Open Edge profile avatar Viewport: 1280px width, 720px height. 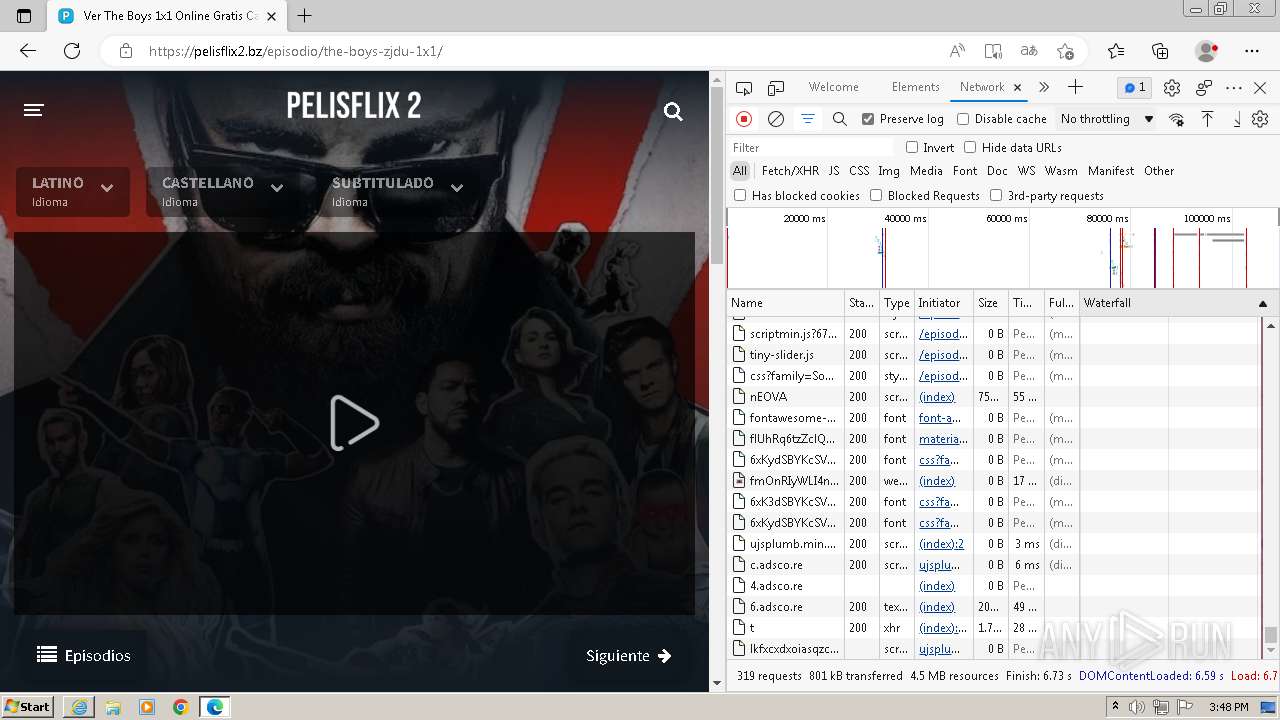click(x=1207, y=51)
